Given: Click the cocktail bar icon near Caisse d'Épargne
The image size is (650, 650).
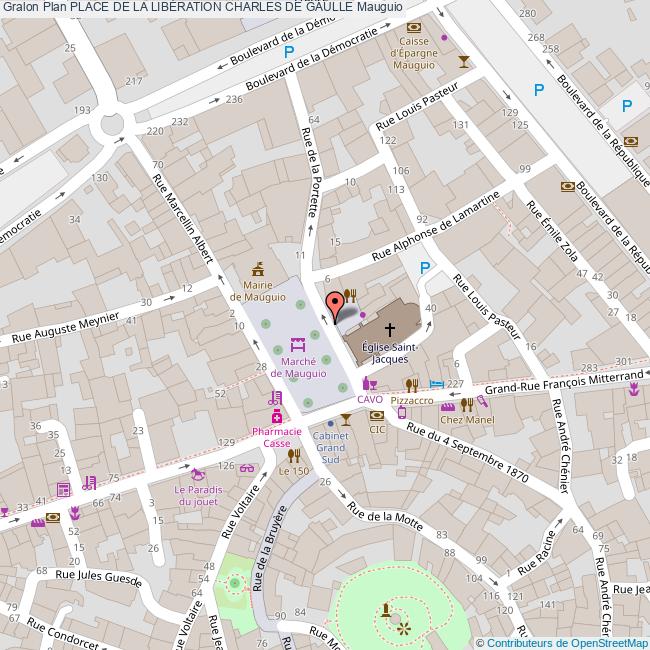Looking at the screenshot, I should pos(461,62).
